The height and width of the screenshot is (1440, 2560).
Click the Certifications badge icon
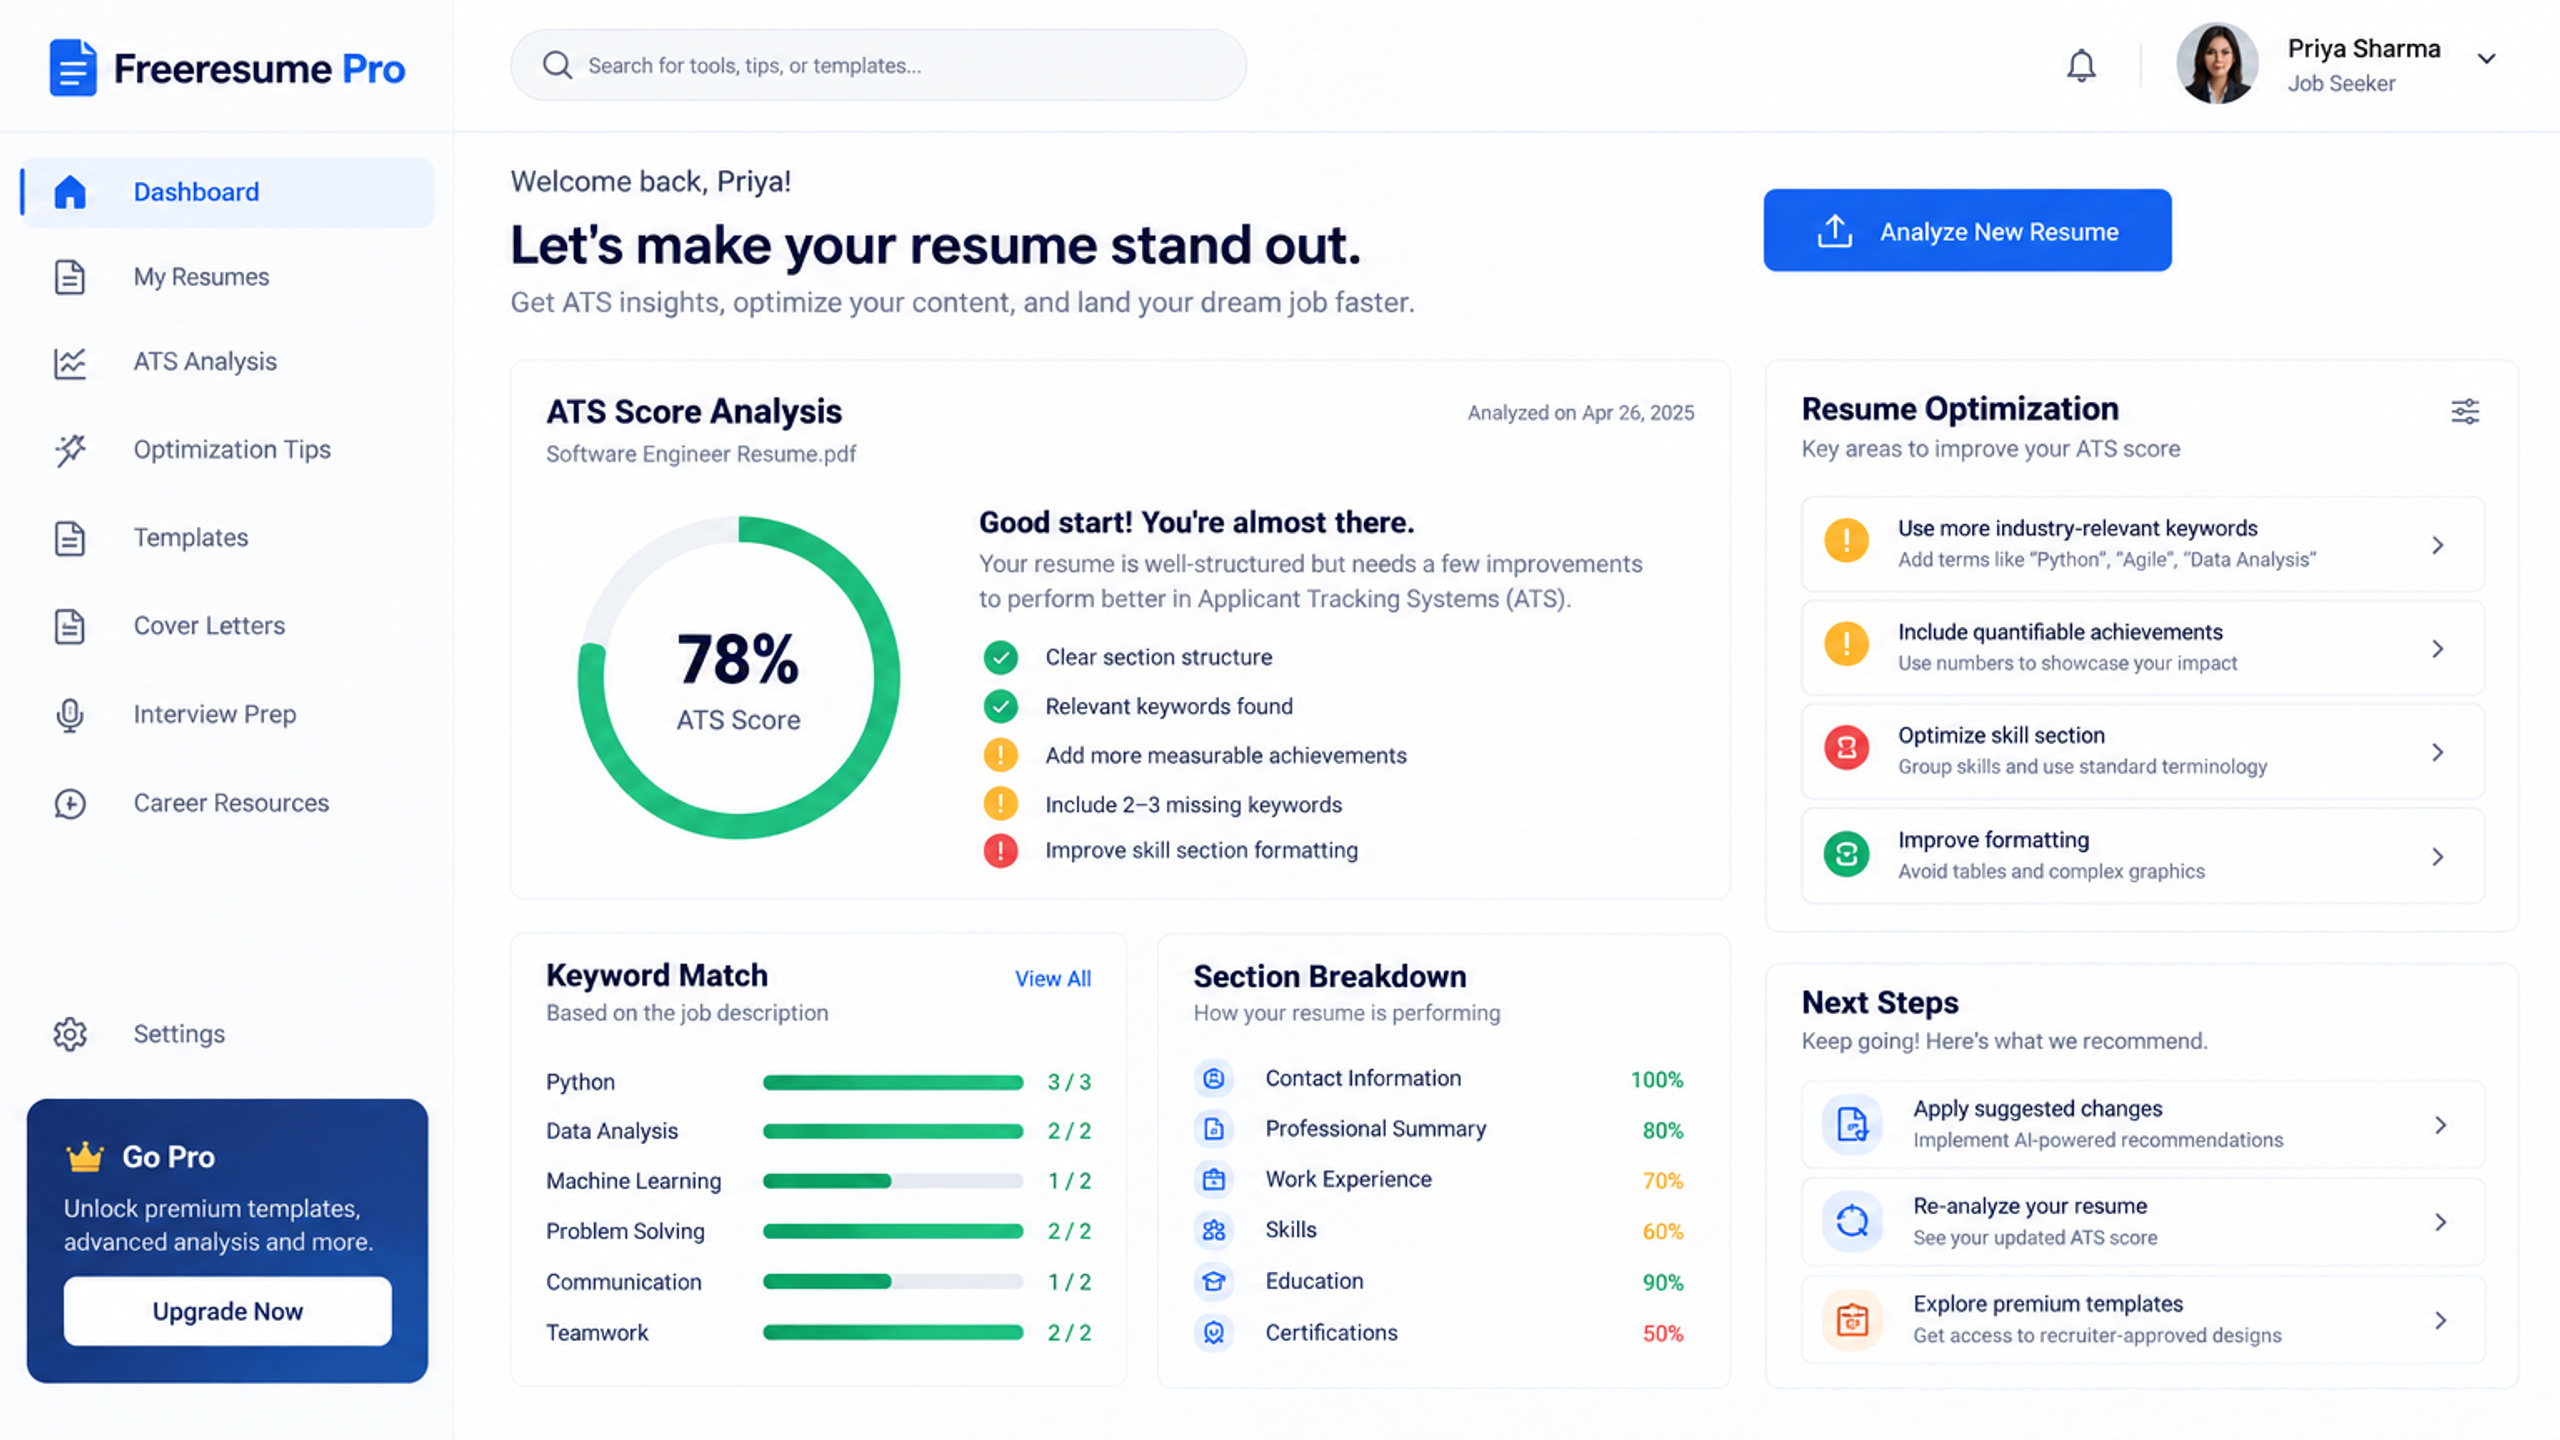[x=1213, y=1333]
